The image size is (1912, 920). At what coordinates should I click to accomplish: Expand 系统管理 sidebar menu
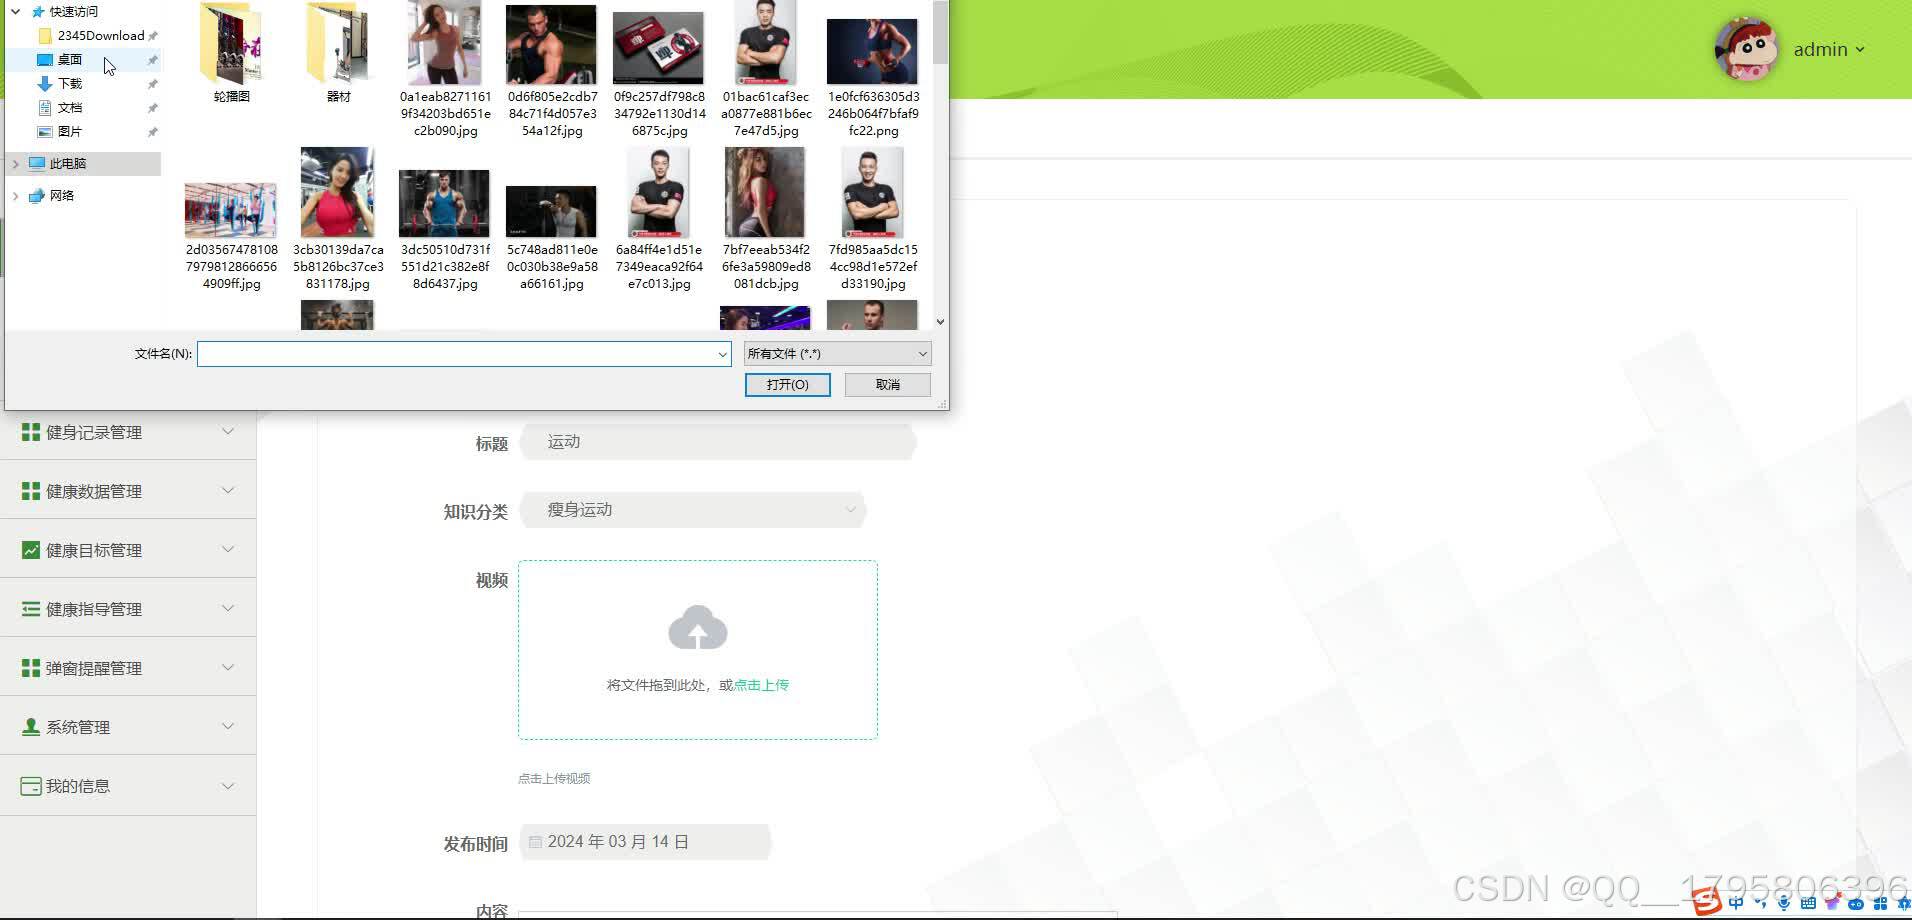[x=128, y=727]
